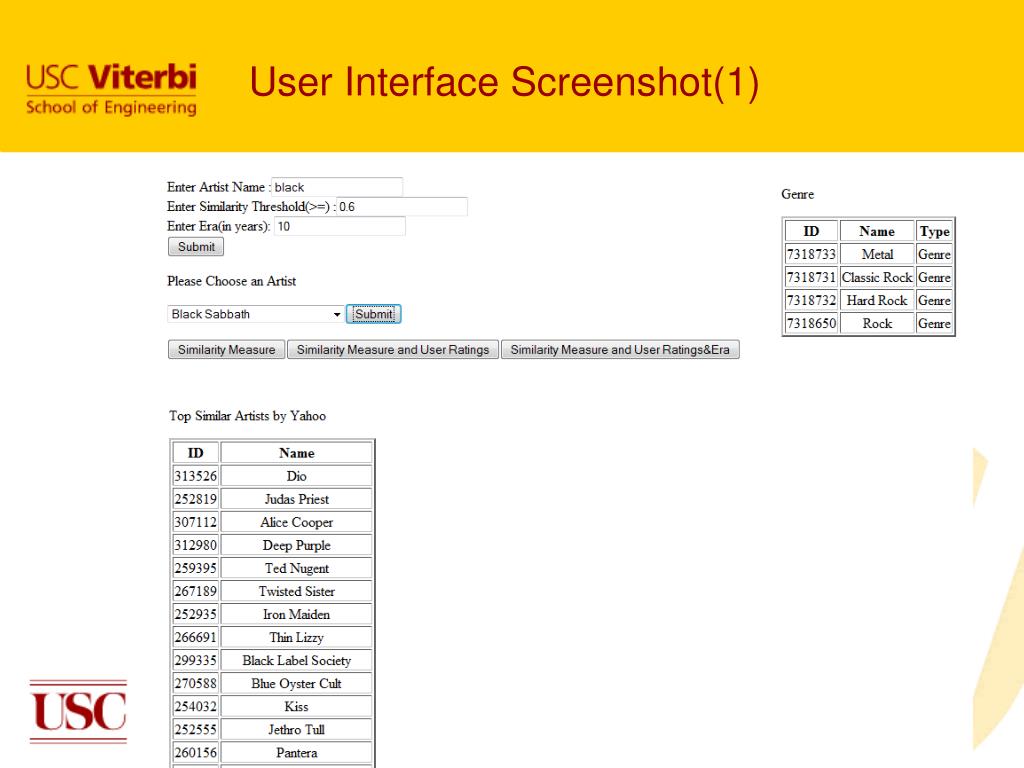Image resolution: width=1024 pixels, height=768 pixels.
Task: Click the Enter Artist Name input field
Action: pos(337,187)
